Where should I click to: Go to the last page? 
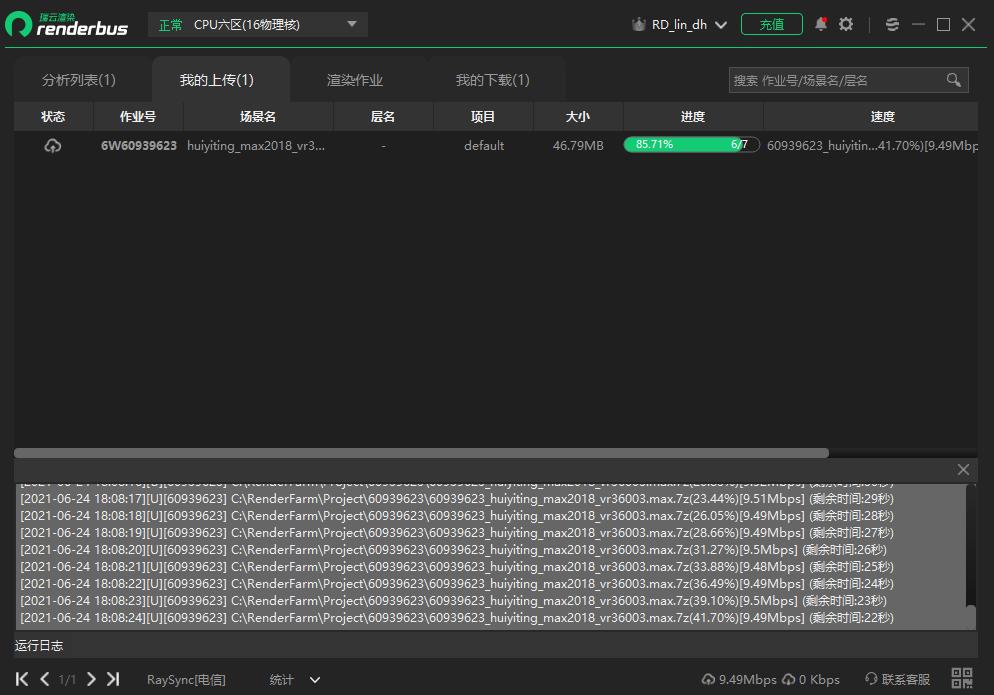pyautogui.click(x=113, y=679)
